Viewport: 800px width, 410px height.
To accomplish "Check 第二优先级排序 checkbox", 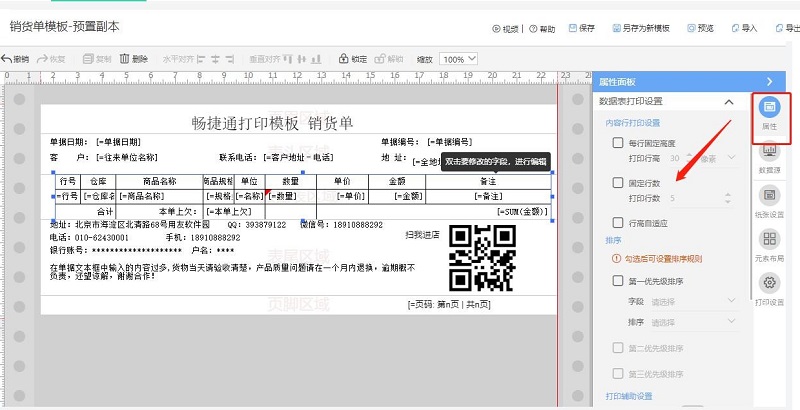I will (x=618, y=348).
